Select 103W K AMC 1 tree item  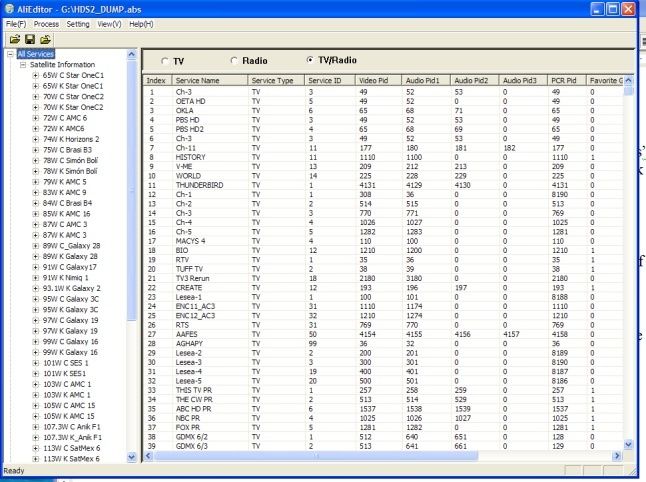coord(67,395)
